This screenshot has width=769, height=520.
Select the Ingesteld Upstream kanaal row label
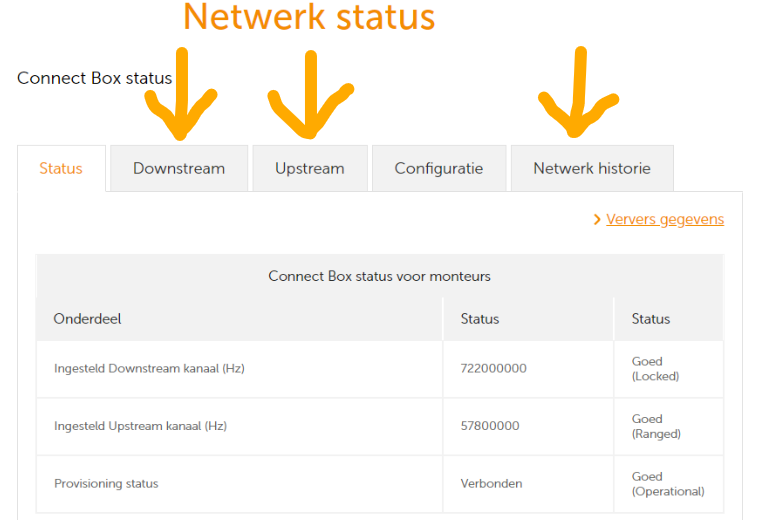(x=140, y=426)
